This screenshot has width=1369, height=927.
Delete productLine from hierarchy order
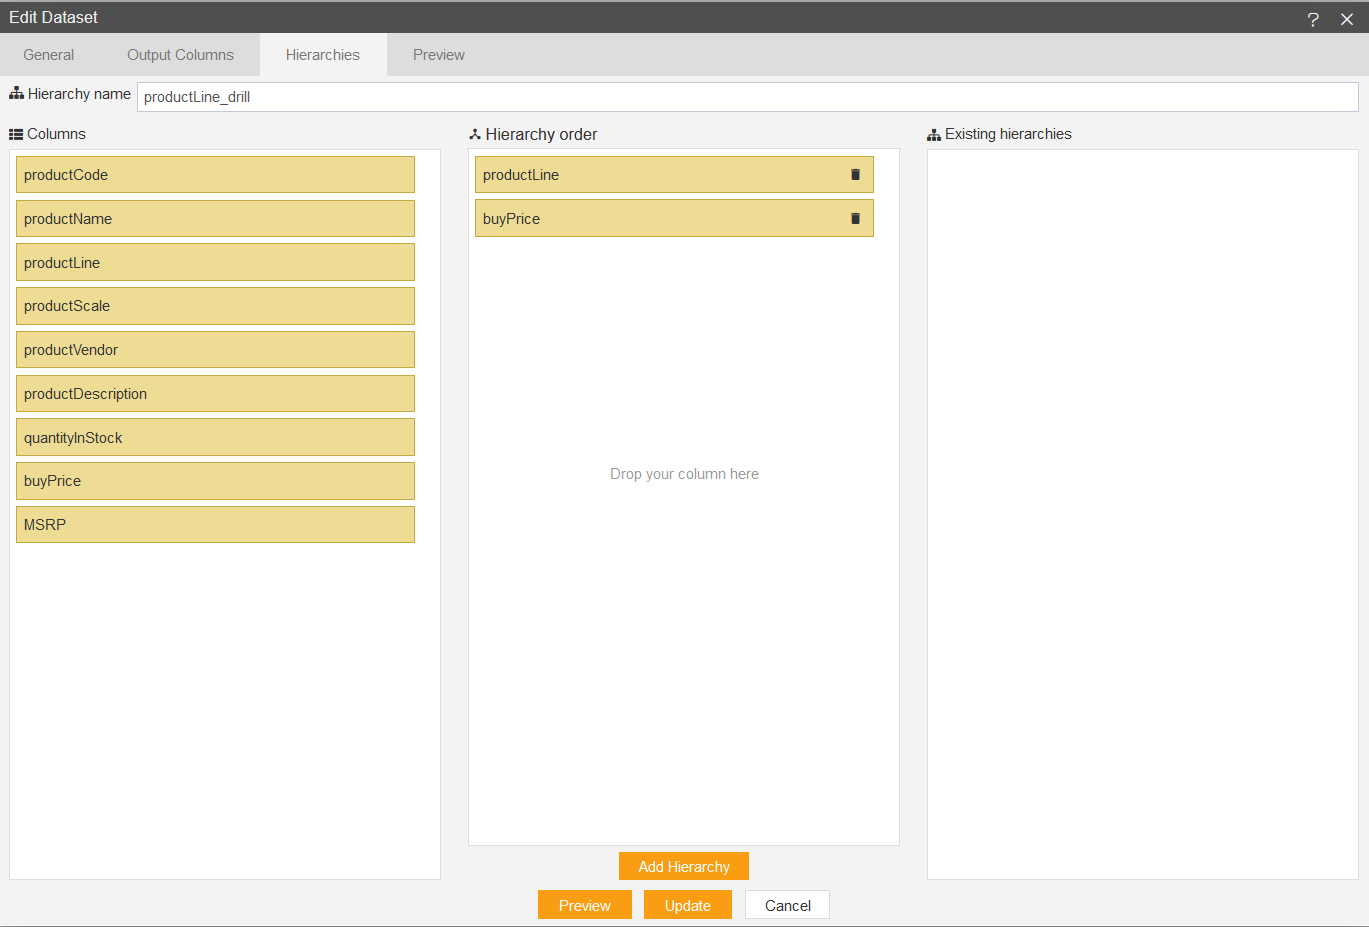click(855, 174)
